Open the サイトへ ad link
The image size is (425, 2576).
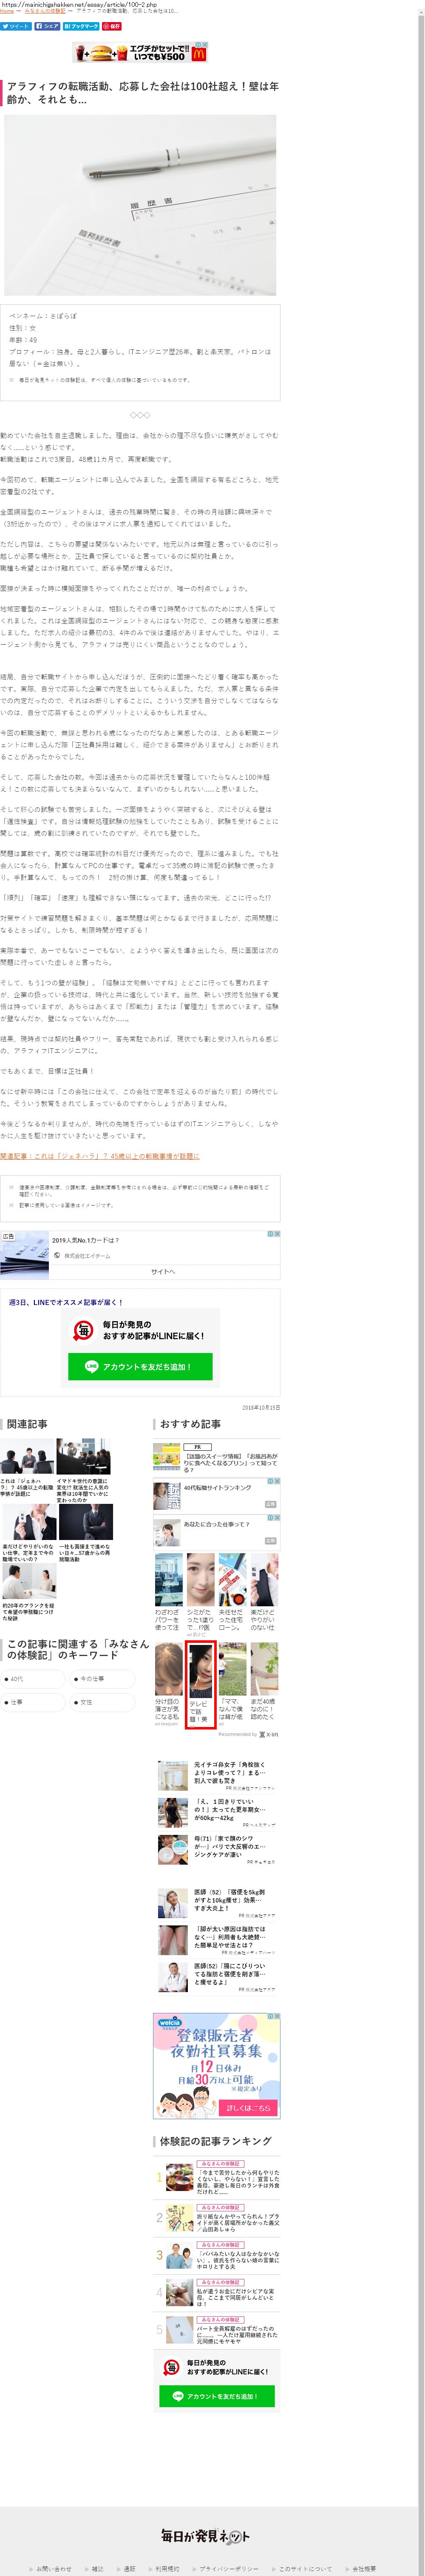pos(163,1272)
